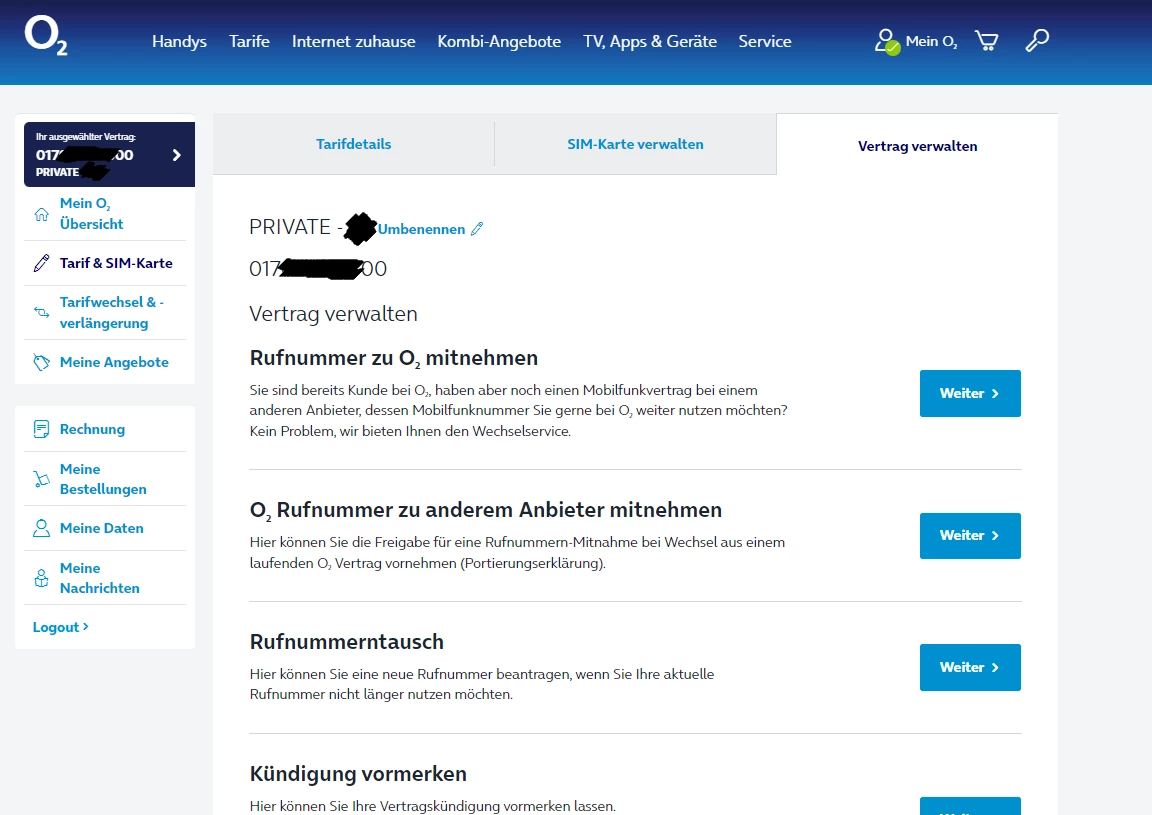The width and height of the screenshot is (1152, 815).
Task: Click Weiter for Rufnummer zu anderem Anbieter
Action: [970, 536]
